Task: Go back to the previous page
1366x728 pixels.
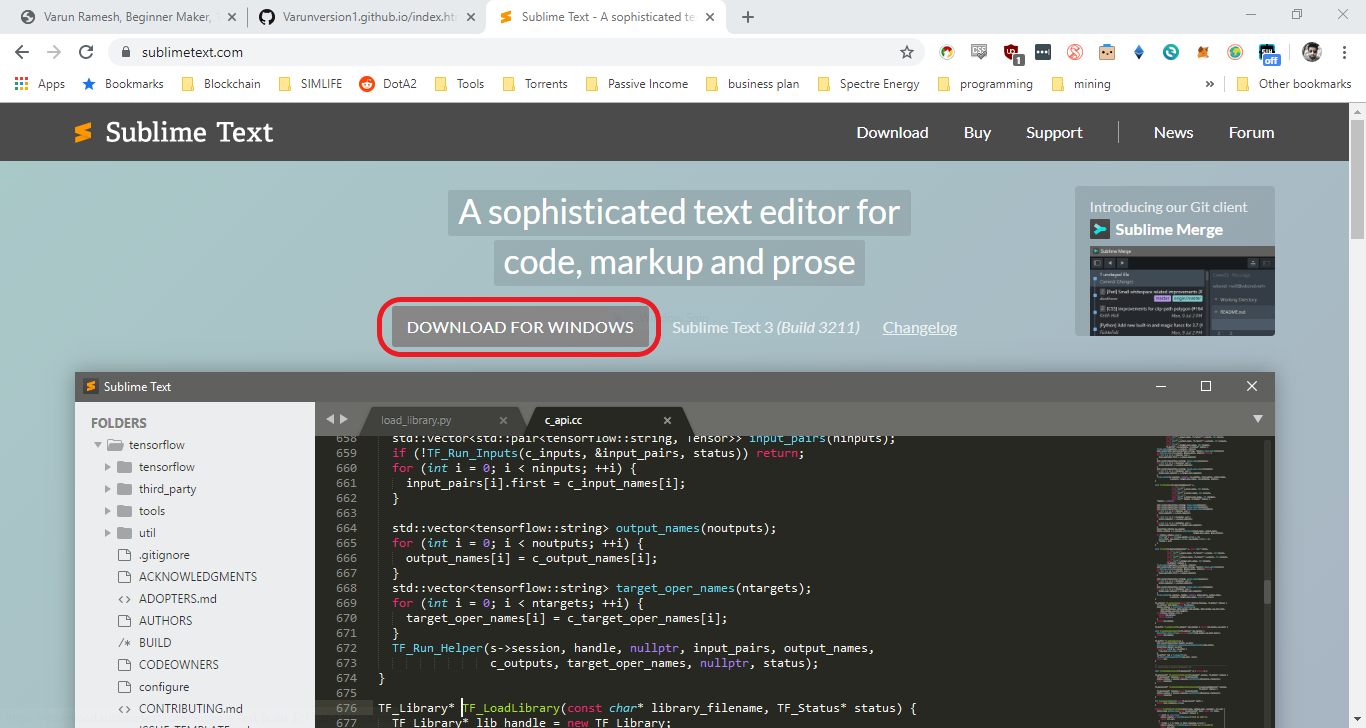Action: coord(23,52)
